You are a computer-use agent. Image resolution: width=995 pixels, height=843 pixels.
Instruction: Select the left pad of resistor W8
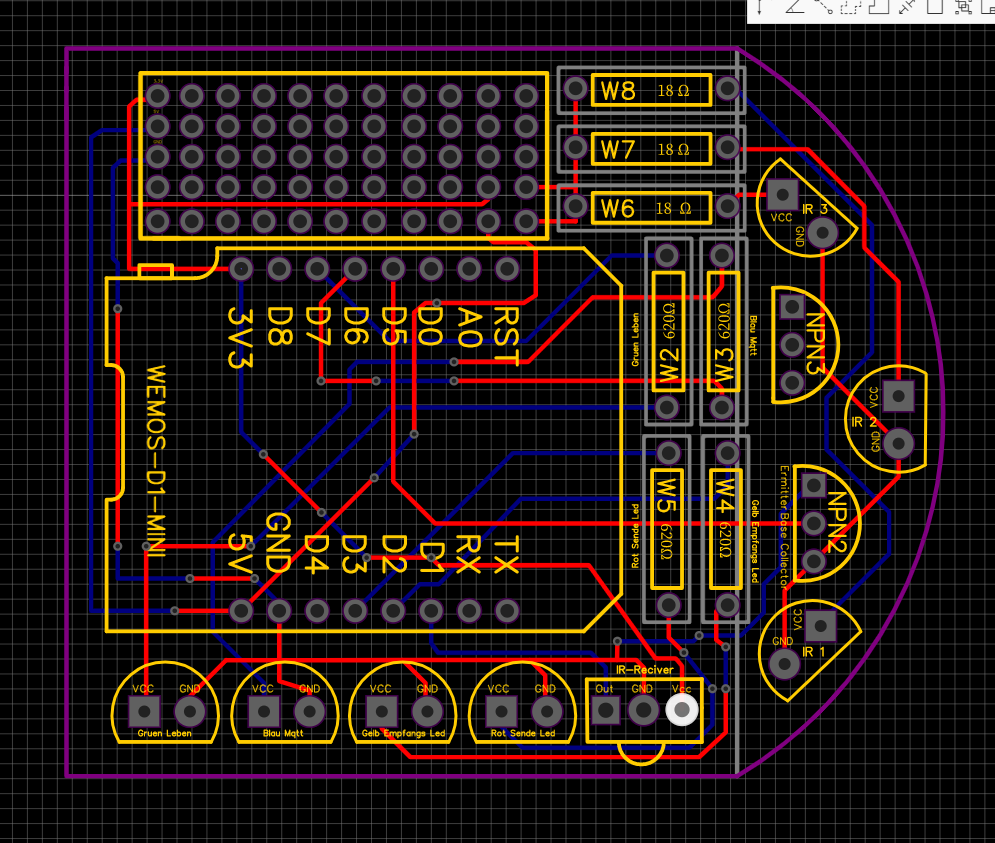(576, 88)
